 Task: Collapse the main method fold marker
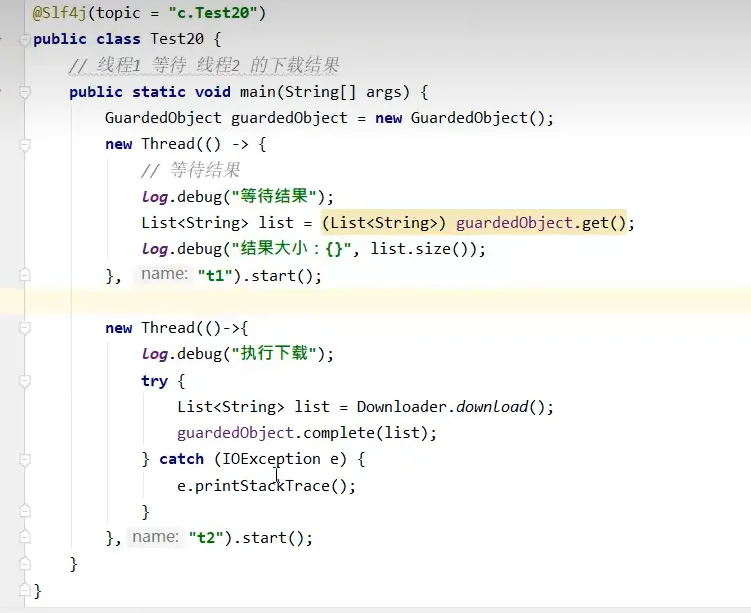pos(24,92)
